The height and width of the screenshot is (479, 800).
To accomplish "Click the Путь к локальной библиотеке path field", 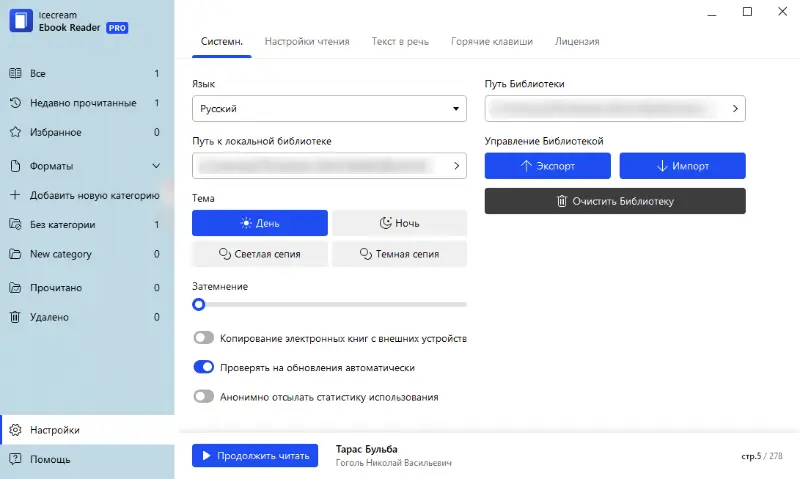I will tap(329, 166).
